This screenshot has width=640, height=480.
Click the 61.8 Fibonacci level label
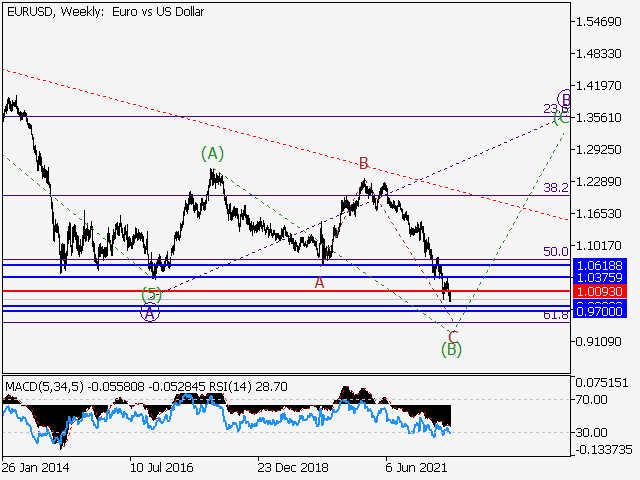[x=556, y=315]
